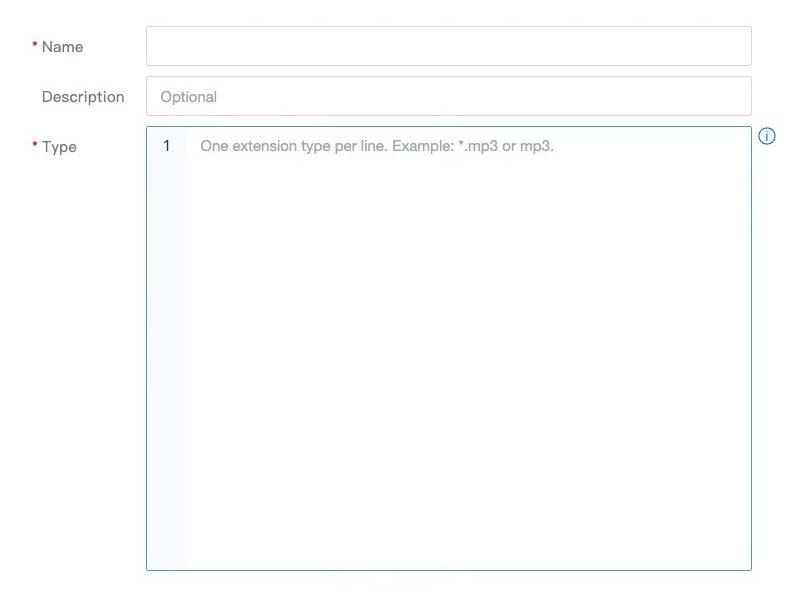The image size is (792, 596).
Task: Click the Name field label
Action: click(62, 46)
